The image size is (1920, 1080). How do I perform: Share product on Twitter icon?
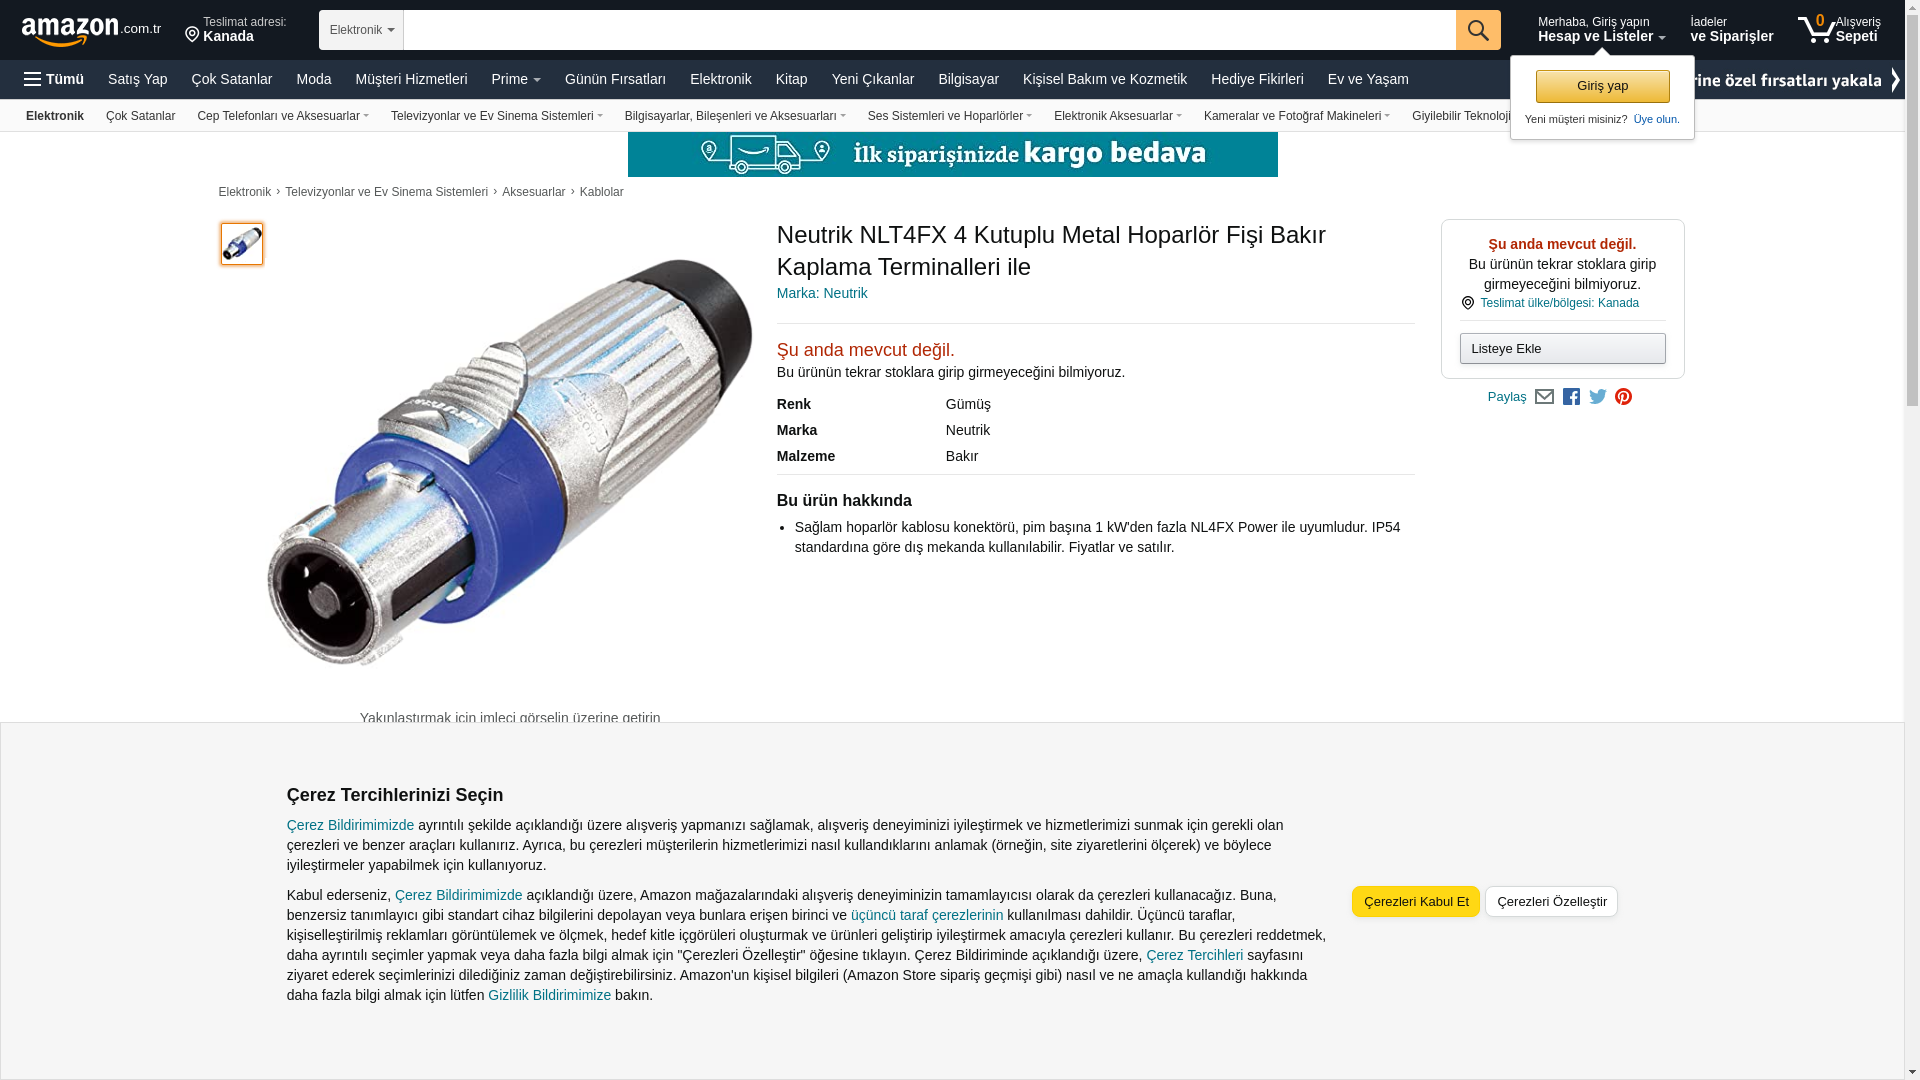(x=1598, y=397)
